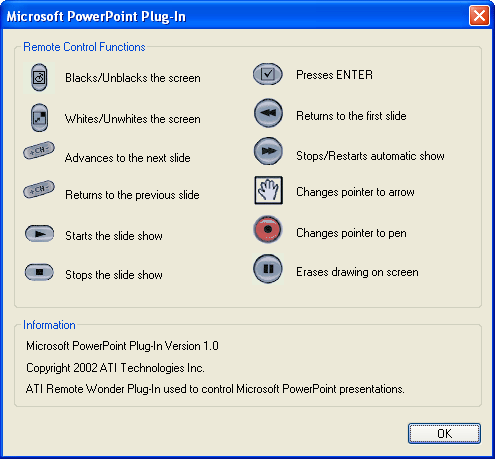
Task: Click the stop icon for stopping slideshow
Action: click(x=39, y=272)
